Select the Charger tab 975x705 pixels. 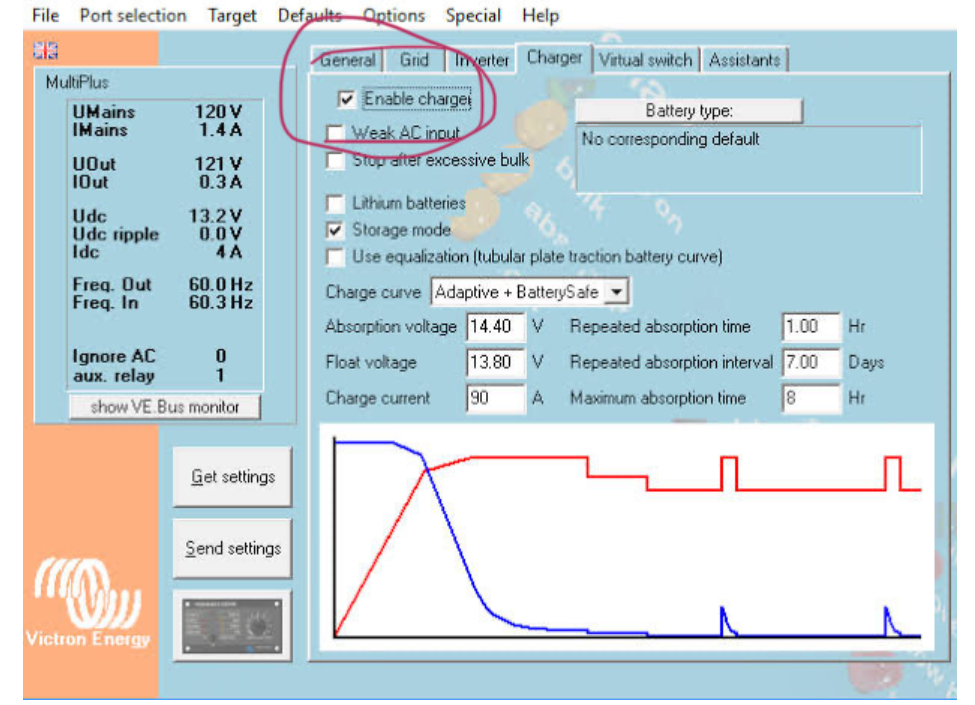(554, 58)
